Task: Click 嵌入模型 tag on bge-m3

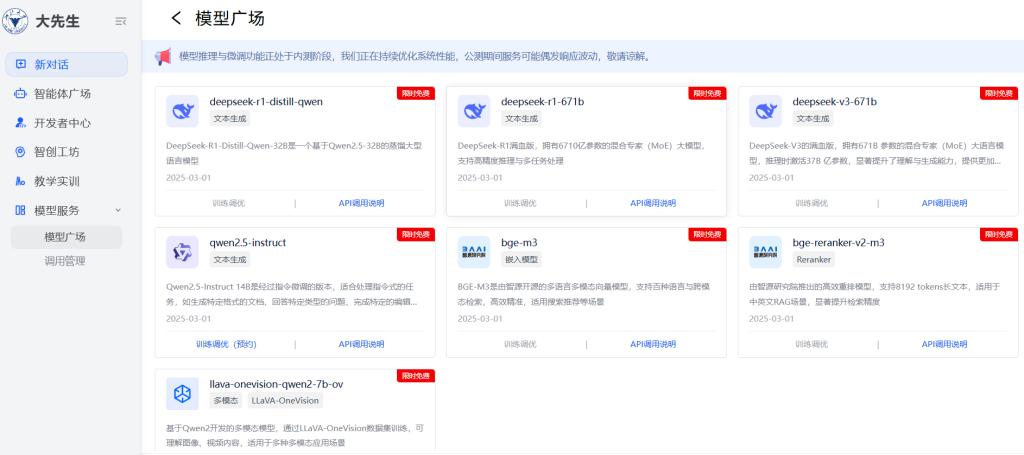Action: [x=521, y=260]
